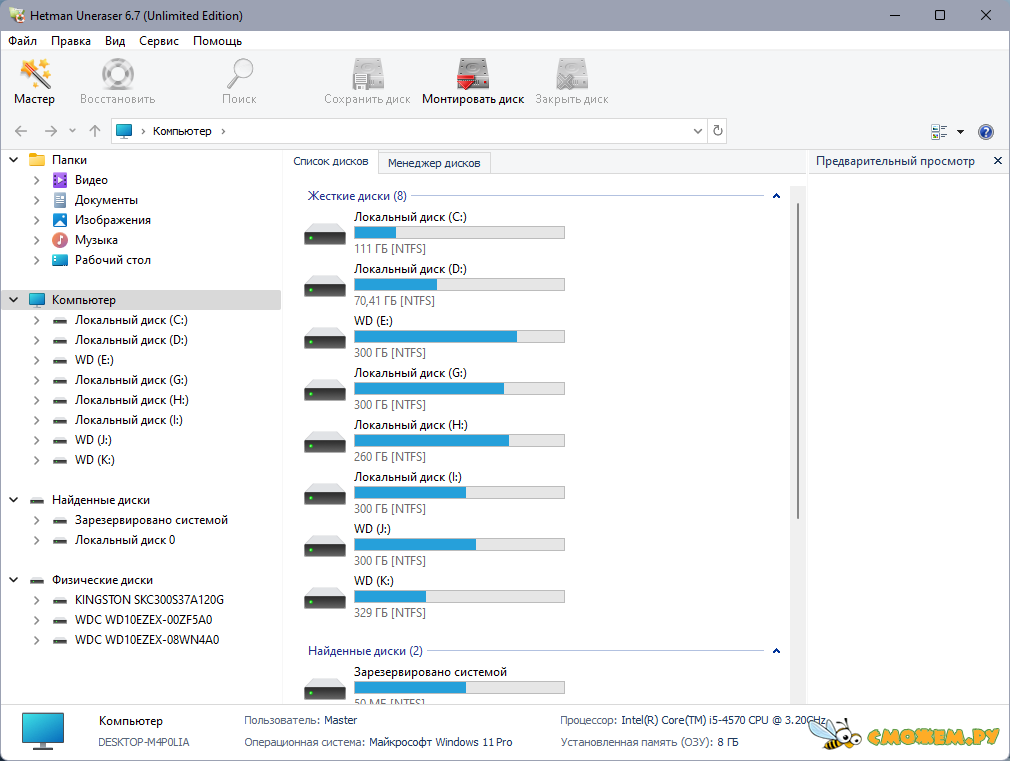Collapse Найденные диски (2) section in list

pyautogui.click(x=776, y=651)
